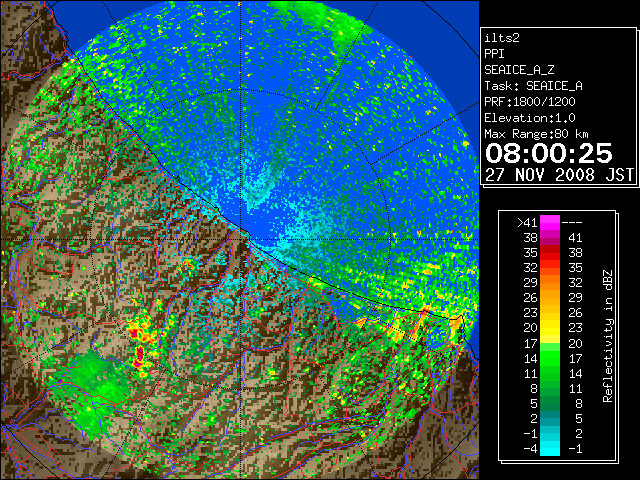Pick the magenta top band of color bar
The image size is (640, 480).
tap(550, 223)
